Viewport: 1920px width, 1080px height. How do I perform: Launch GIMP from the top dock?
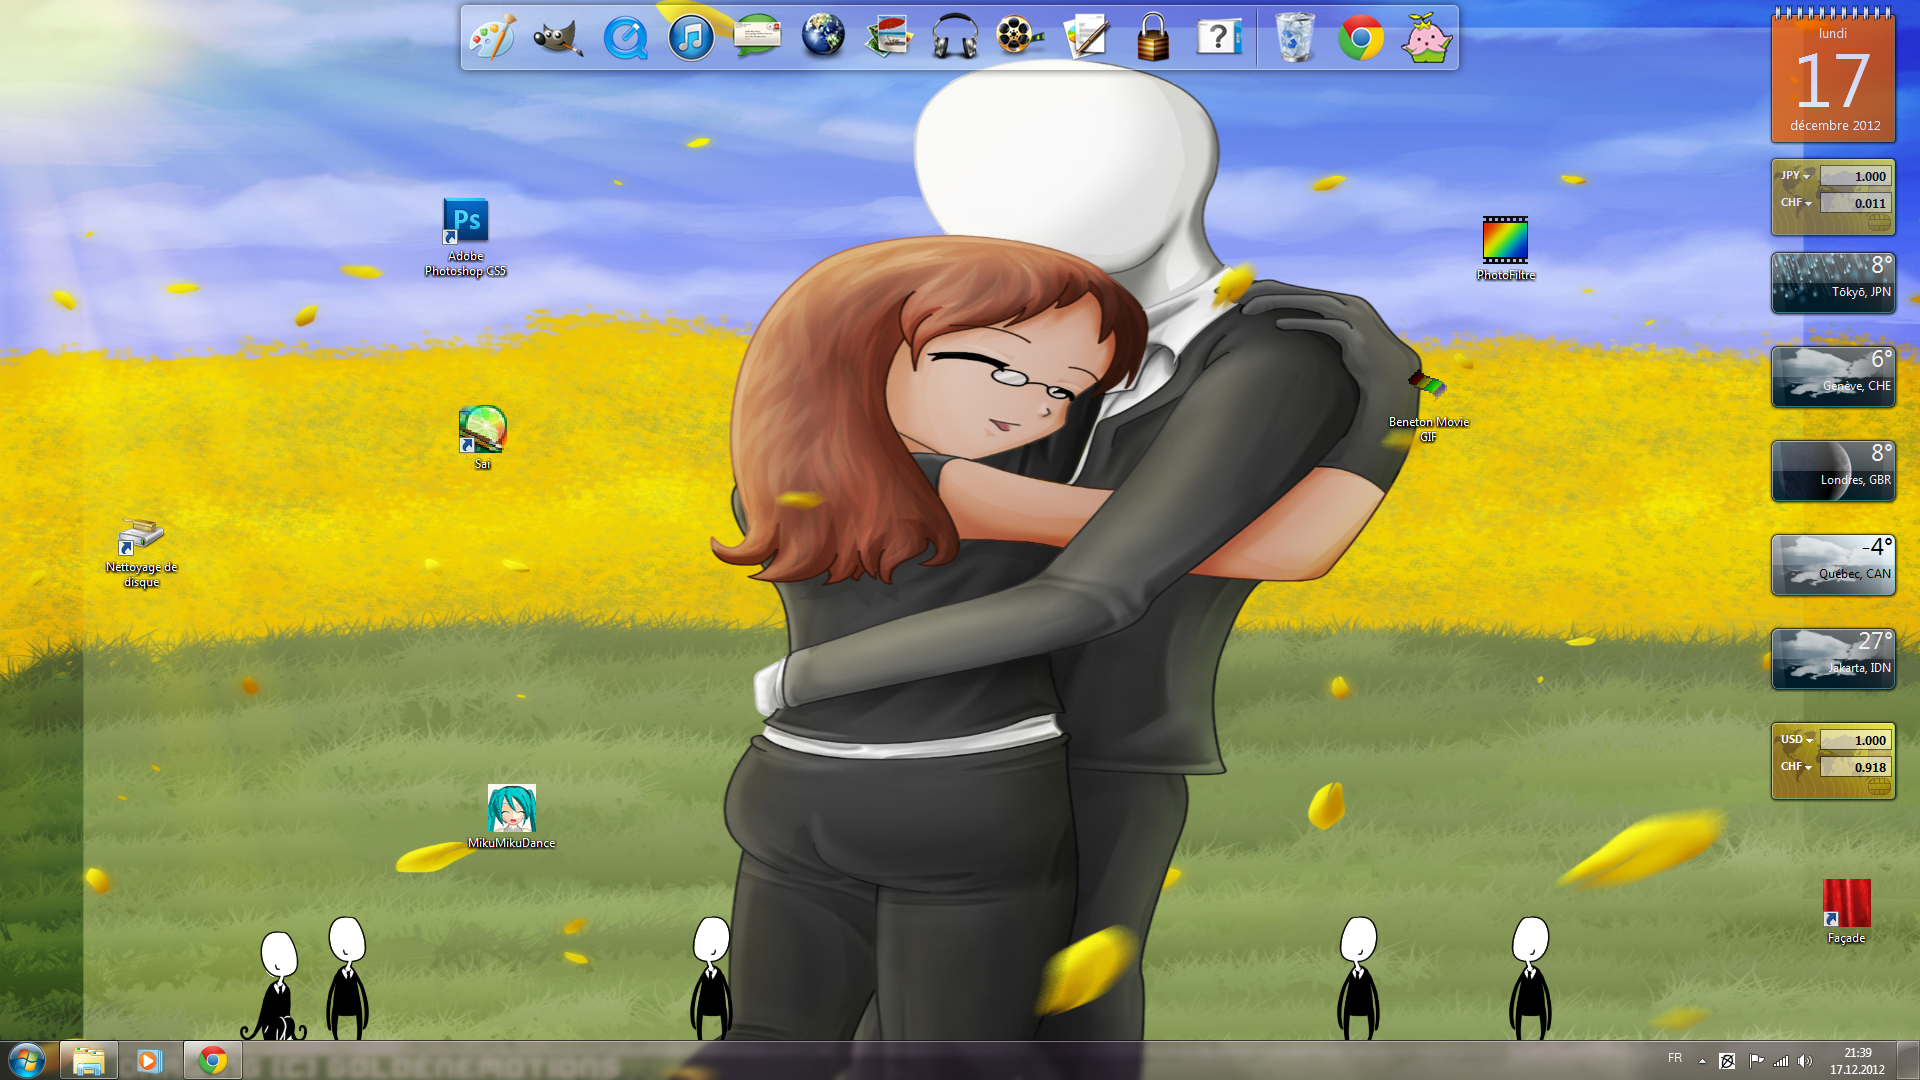point(558,38)
